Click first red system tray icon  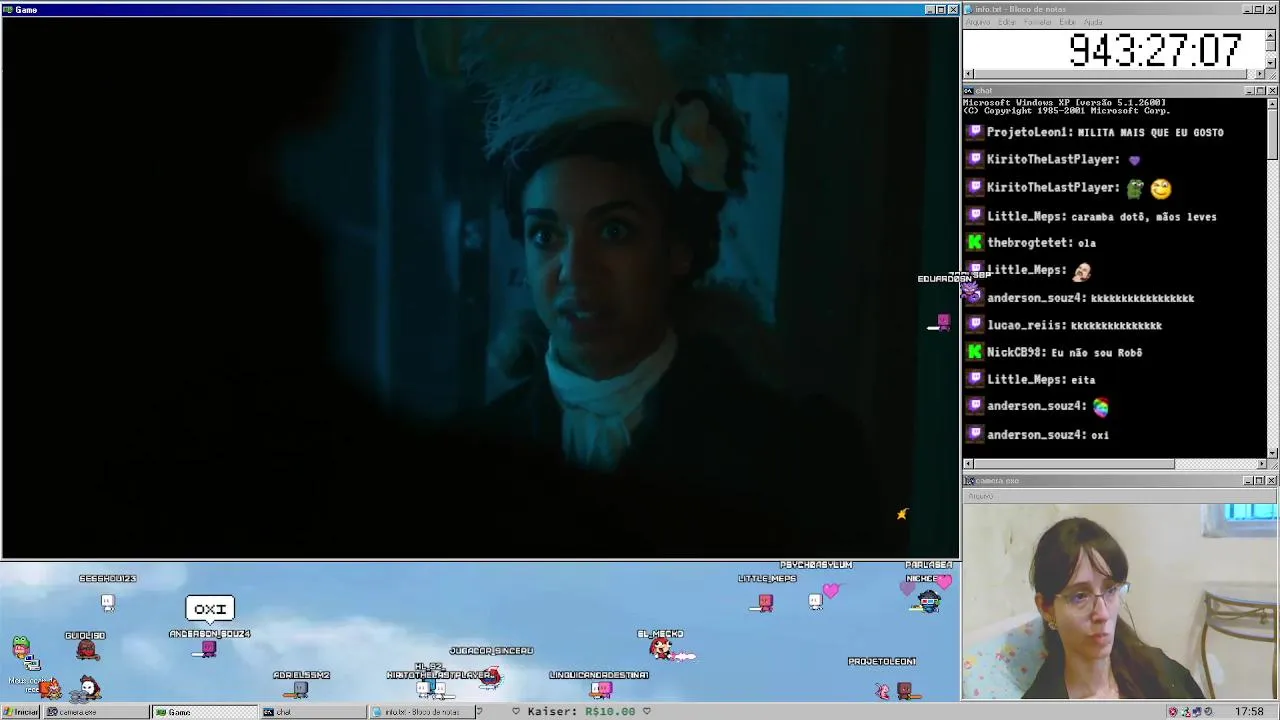(1173, 712)
